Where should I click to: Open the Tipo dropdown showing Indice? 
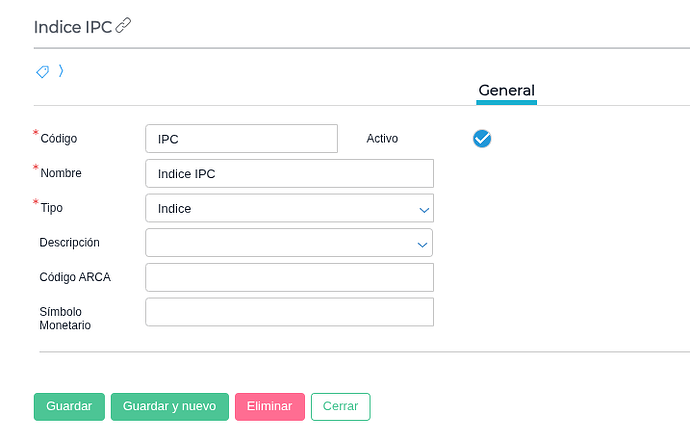click(x=289, y=208)
